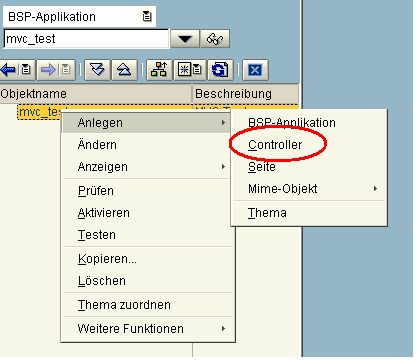Open the forward navigation history list icon
This screenshot has width=417, height=361.
[x=66, y=70]
